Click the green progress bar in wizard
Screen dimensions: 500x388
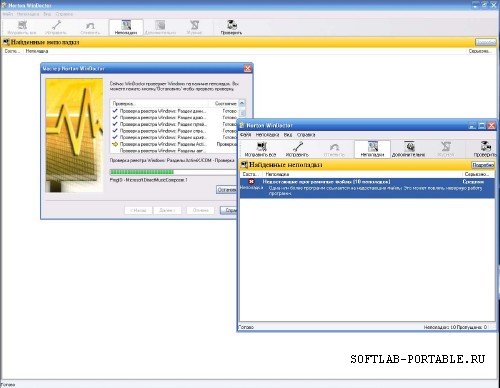coord(173,172)
